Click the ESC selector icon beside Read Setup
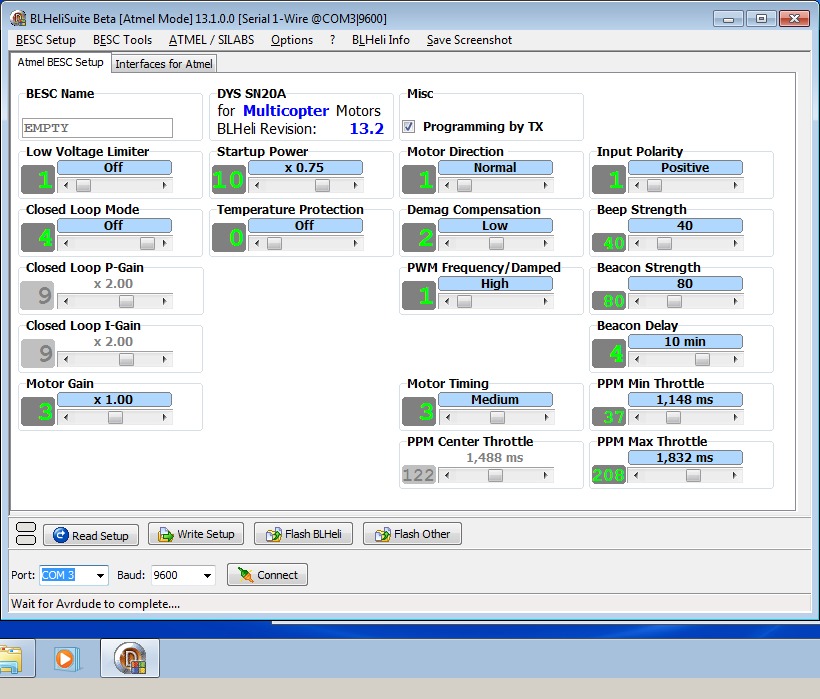The height and width of the screenshot is (699, 820). click(x=26, y=534)
